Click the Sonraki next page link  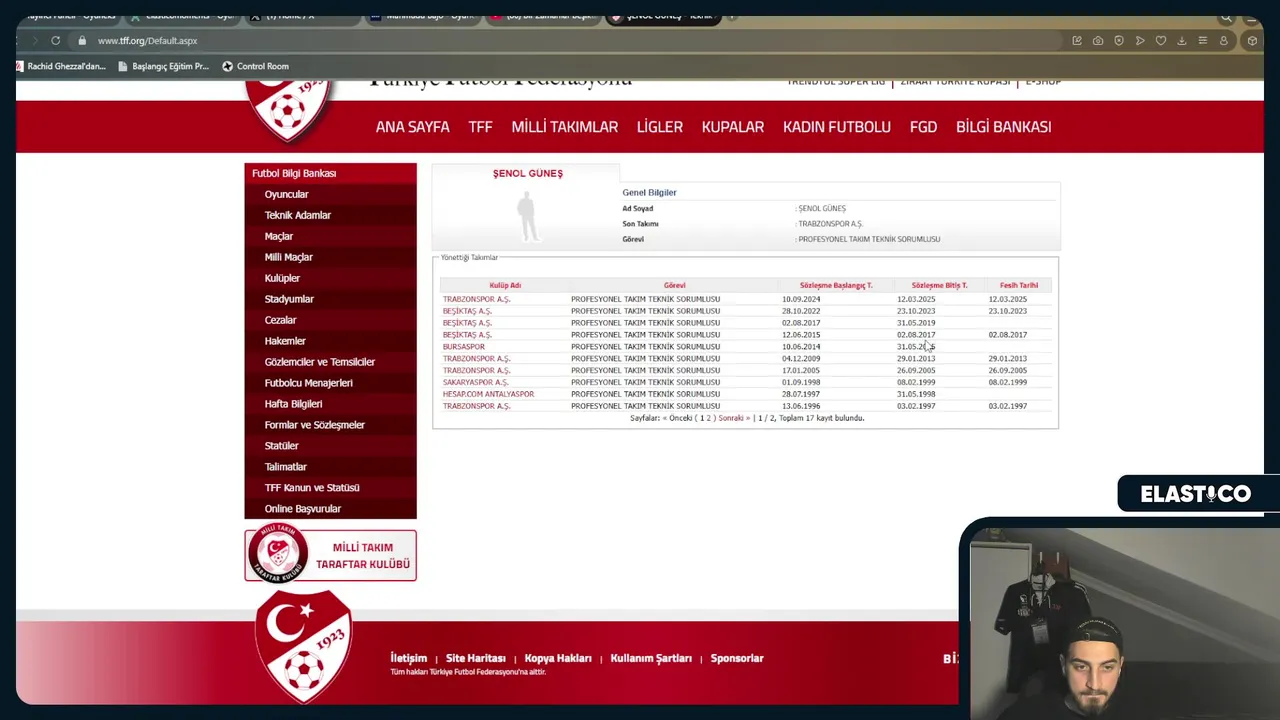[x=733, y=418]
